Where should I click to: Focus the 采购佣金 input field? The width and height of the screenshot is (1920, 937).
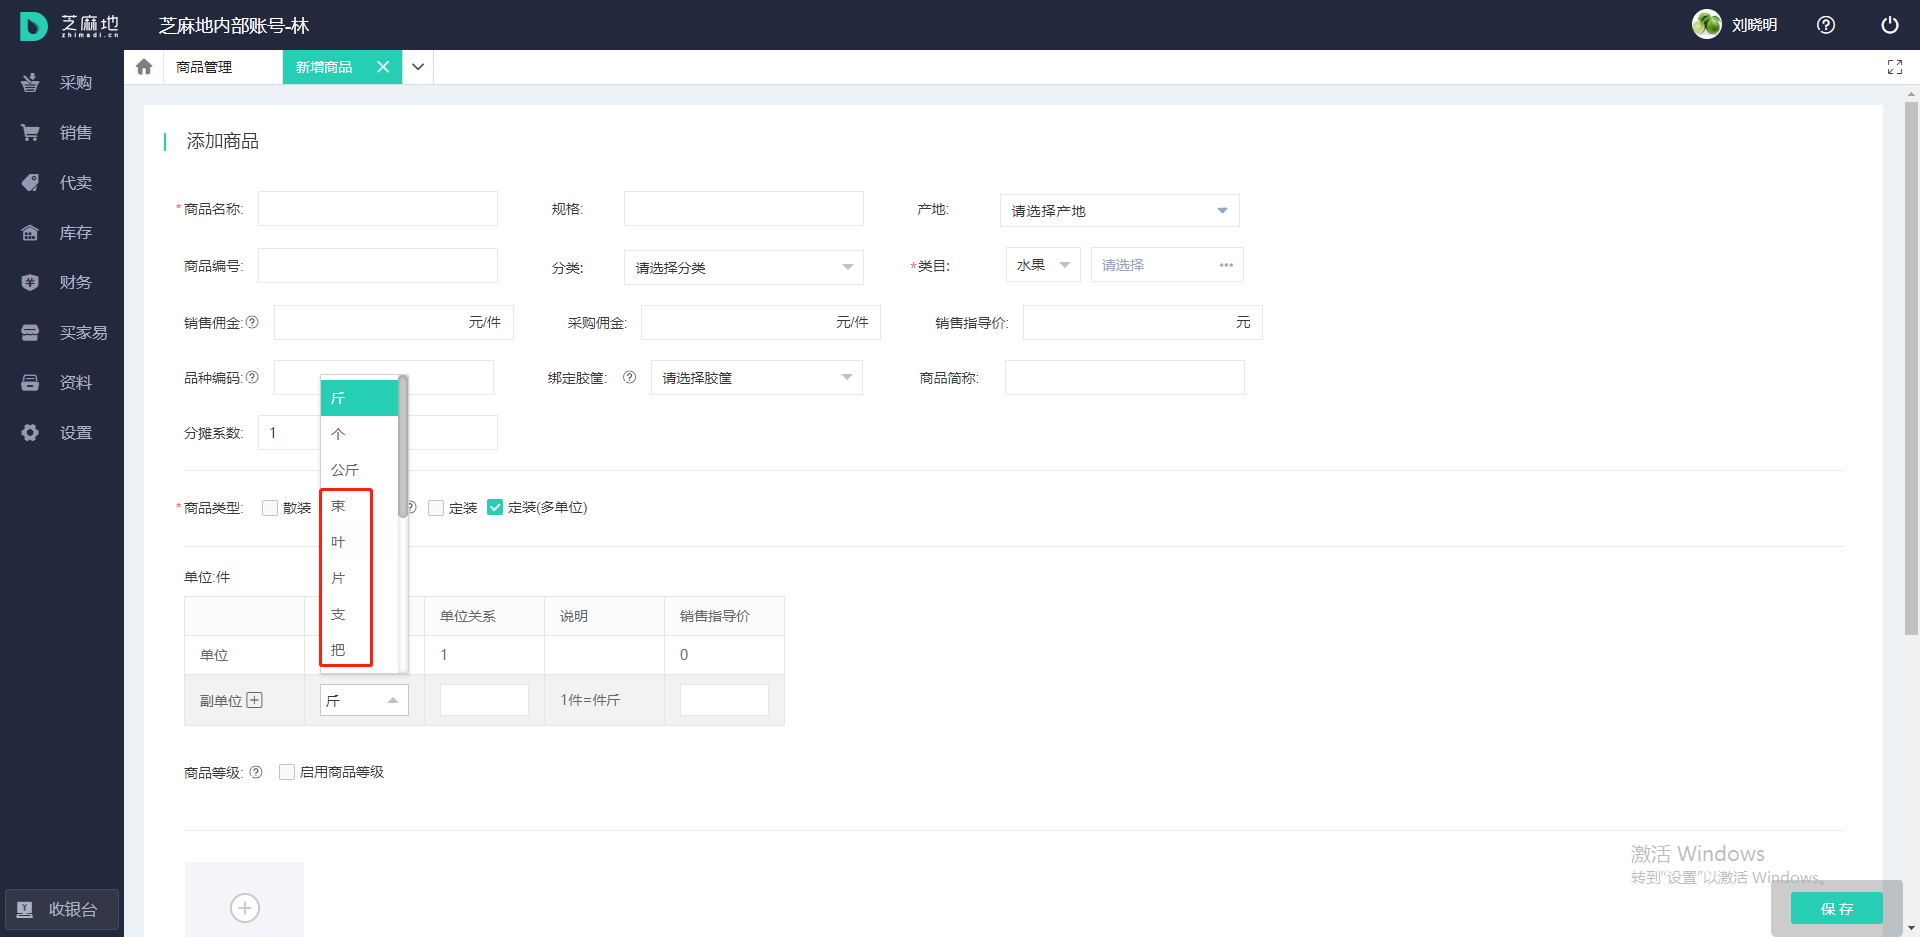761,322
